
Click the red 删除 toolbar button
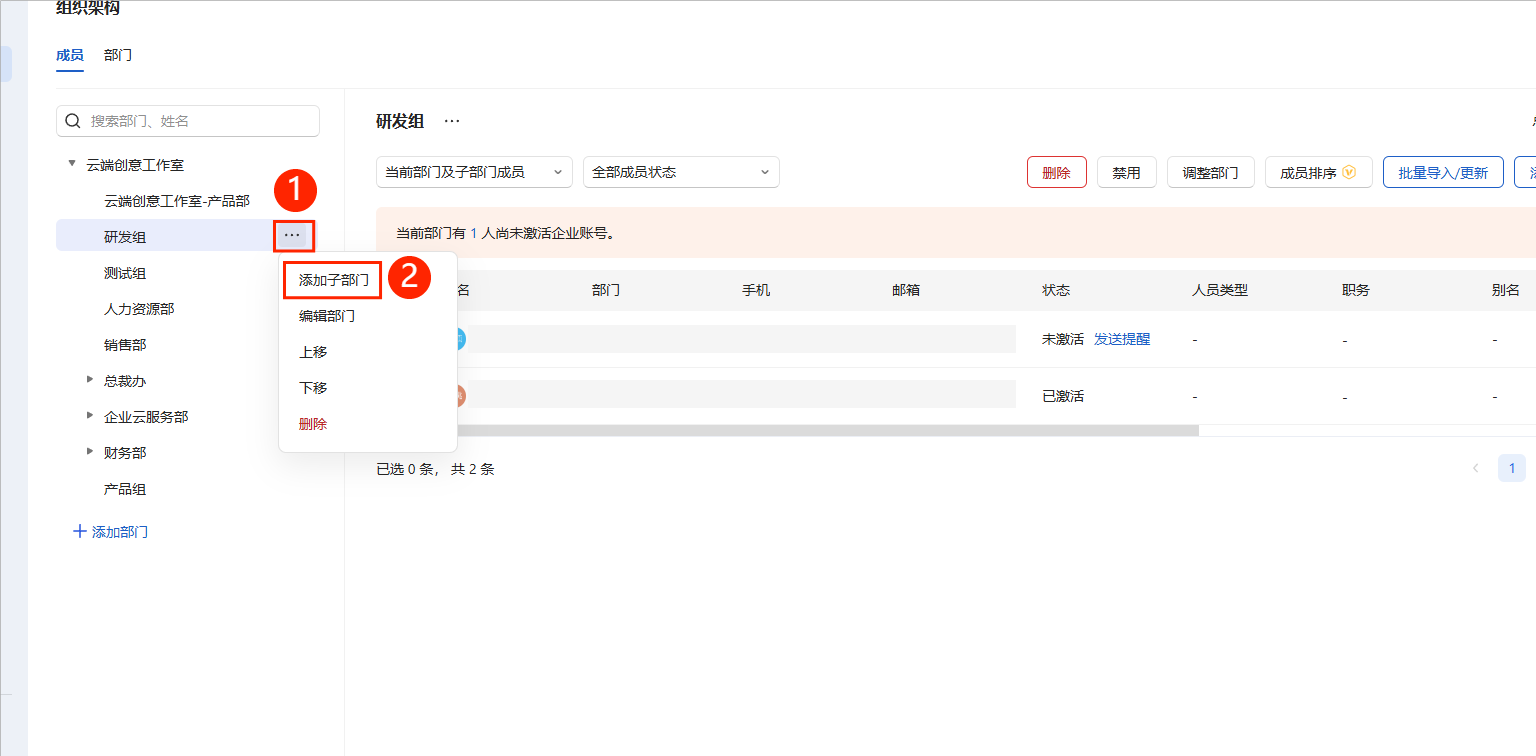tap(1056, 172)
